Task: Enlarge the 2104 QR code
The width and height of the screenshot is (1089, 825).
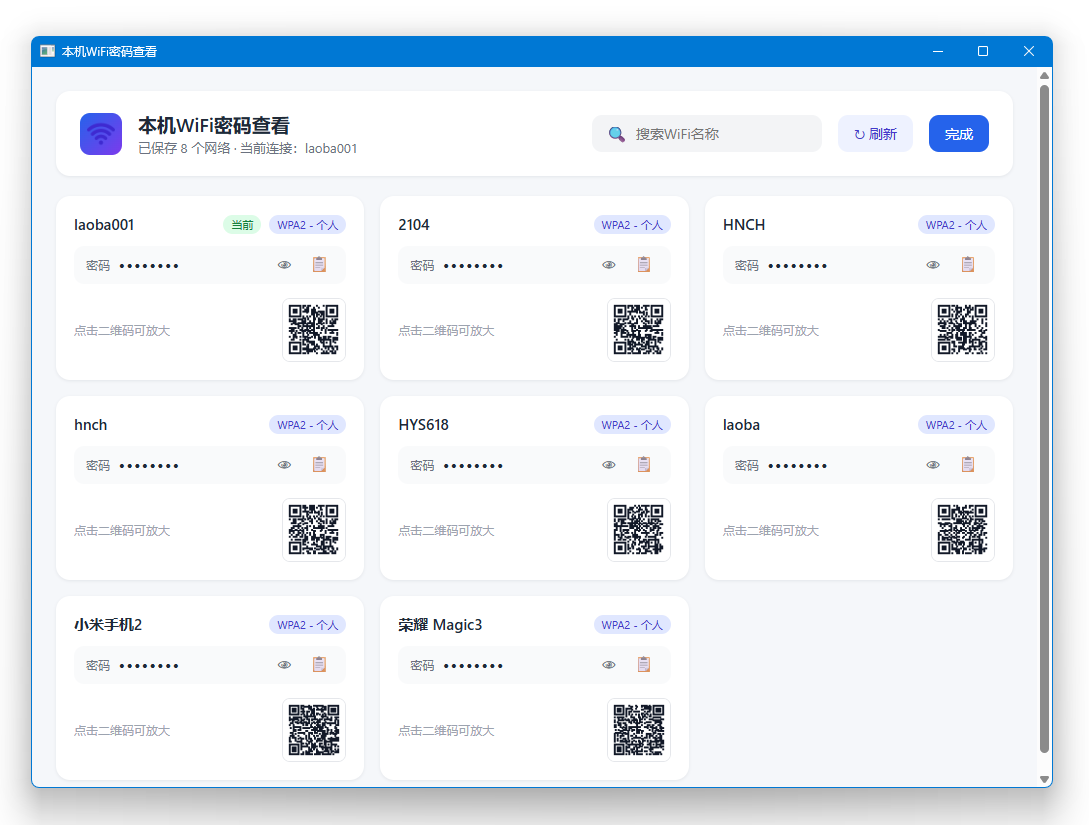Action: click(x=639, y=330)
